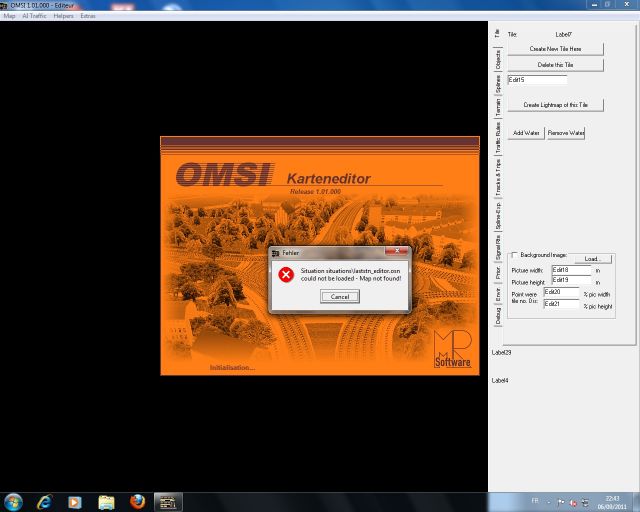Open the AI Traffic menu

point(34,16)
